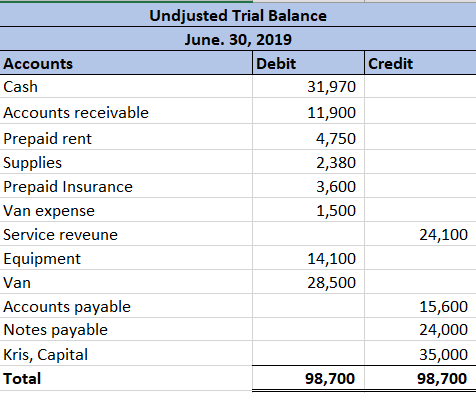Select Equipment debit value 14,100
This screenshot has width=476, height=393.
308,258
